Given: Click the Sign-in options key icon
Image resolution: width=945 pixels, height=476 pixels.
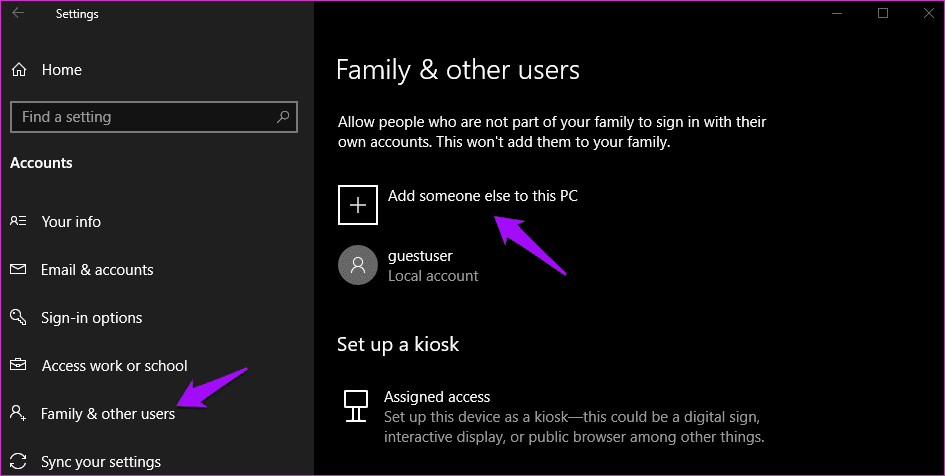Looking at the screenshot, I should (18, 317).
